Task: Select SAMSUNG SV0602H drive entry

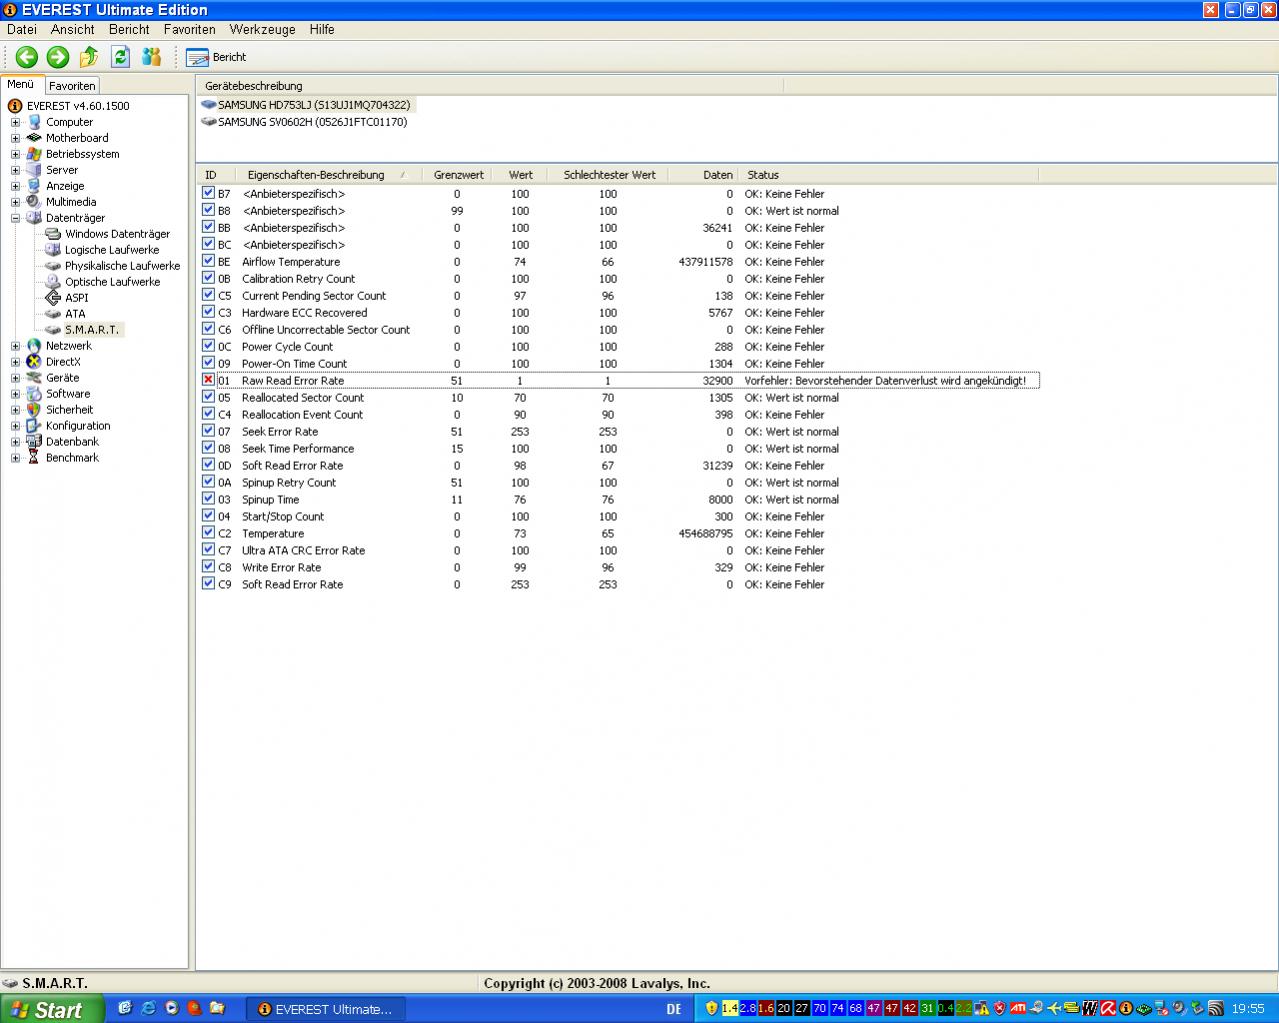Action: pos(303,122)
